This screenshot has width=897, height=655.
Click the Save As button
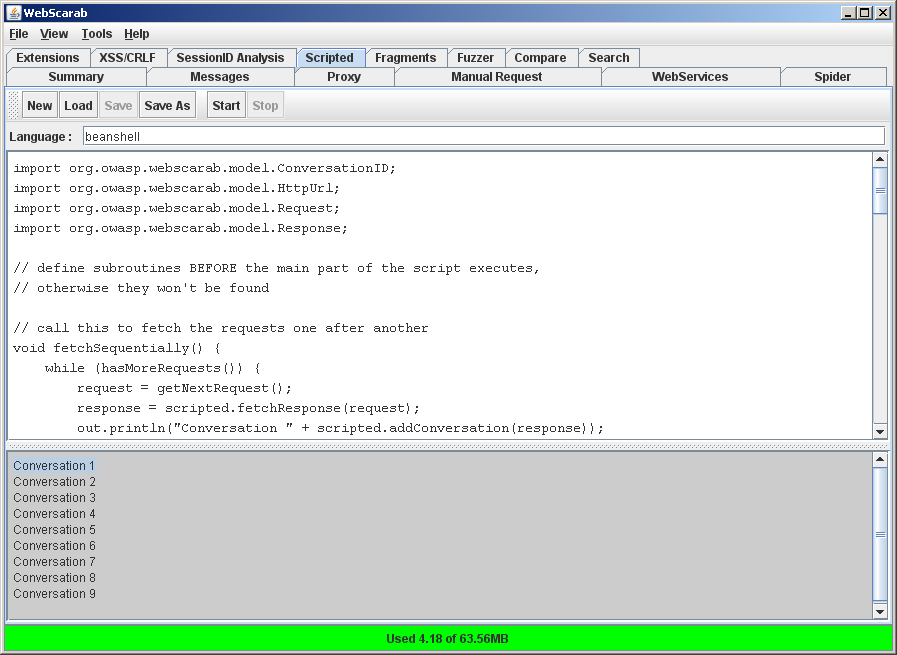[167, 106]
